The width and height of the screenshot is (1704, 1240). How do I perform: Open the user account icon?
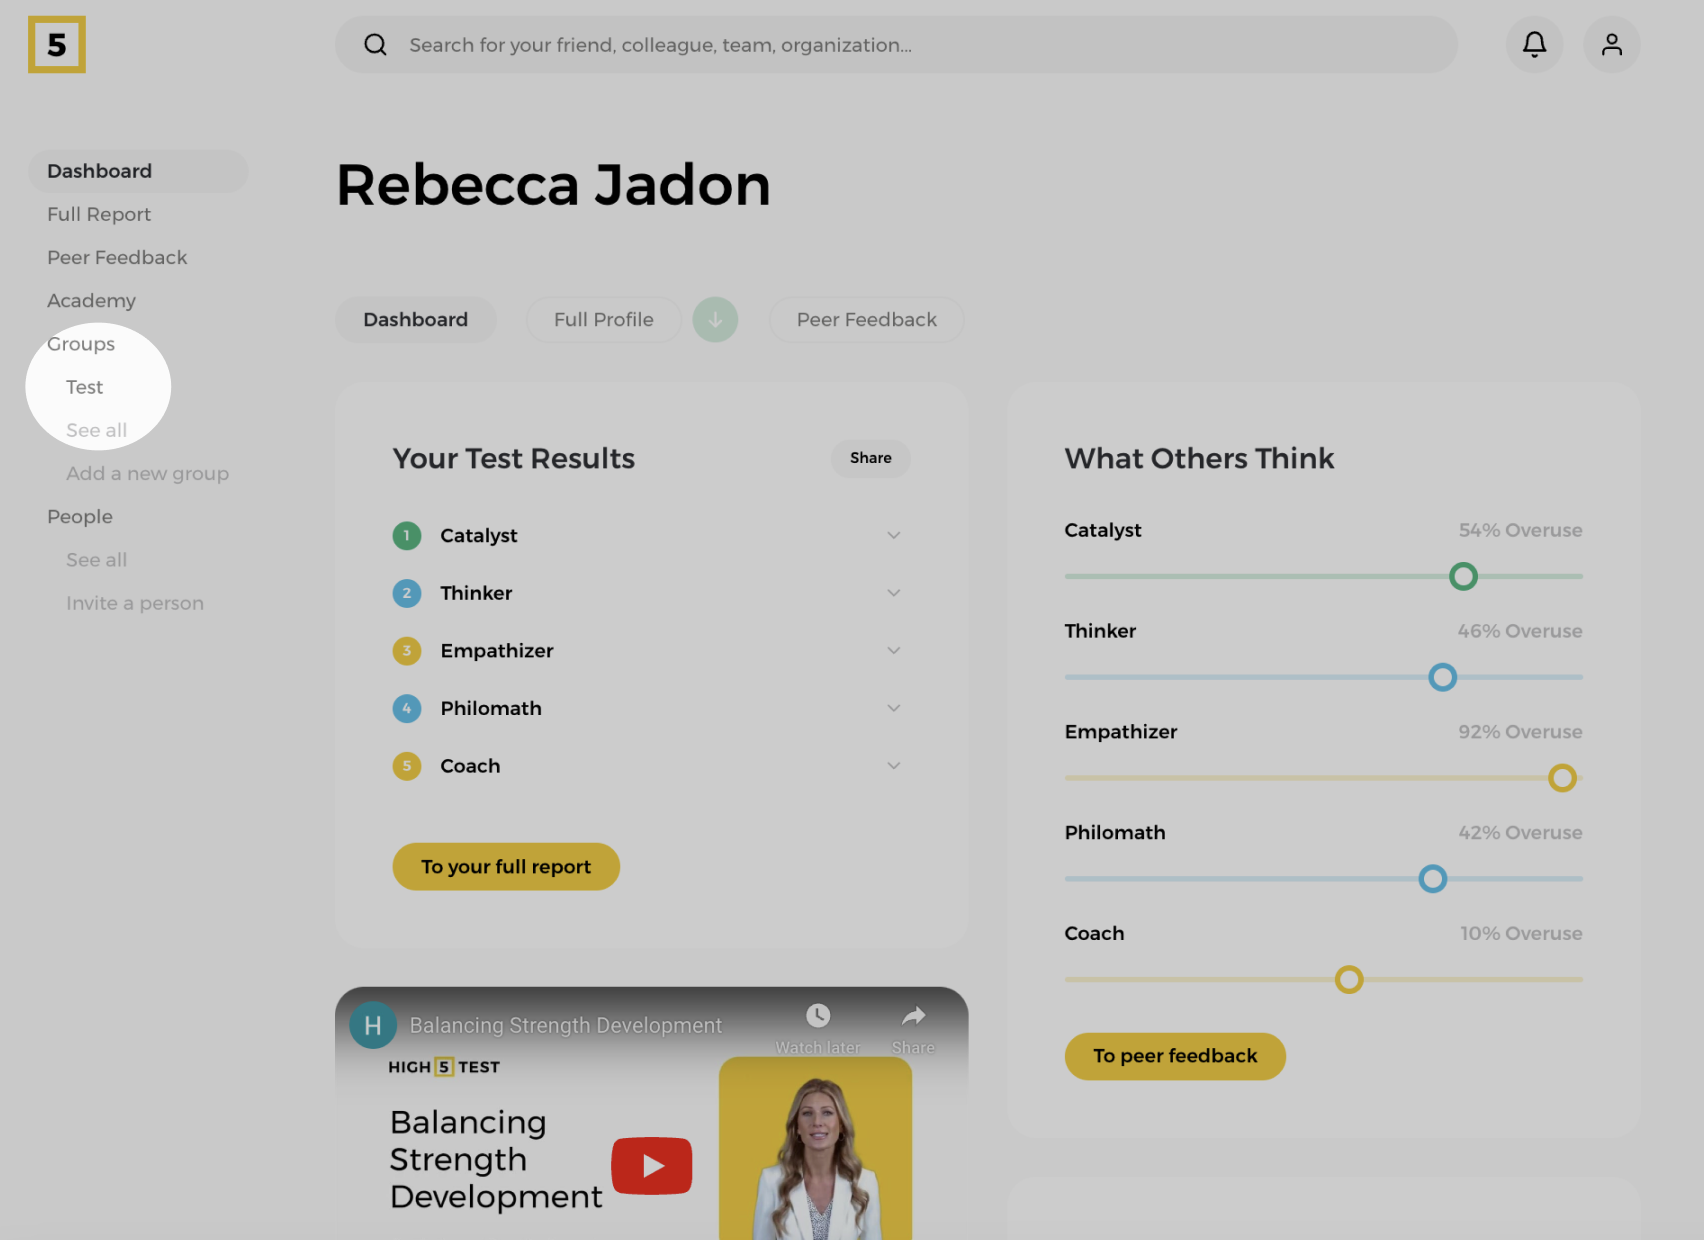point(1611,45)
